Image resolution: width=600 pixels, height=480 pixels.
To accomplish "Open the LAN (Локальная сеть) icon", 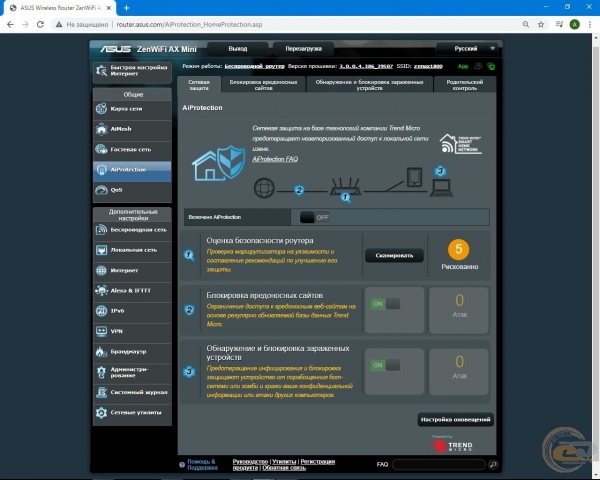I will [101, 250].
